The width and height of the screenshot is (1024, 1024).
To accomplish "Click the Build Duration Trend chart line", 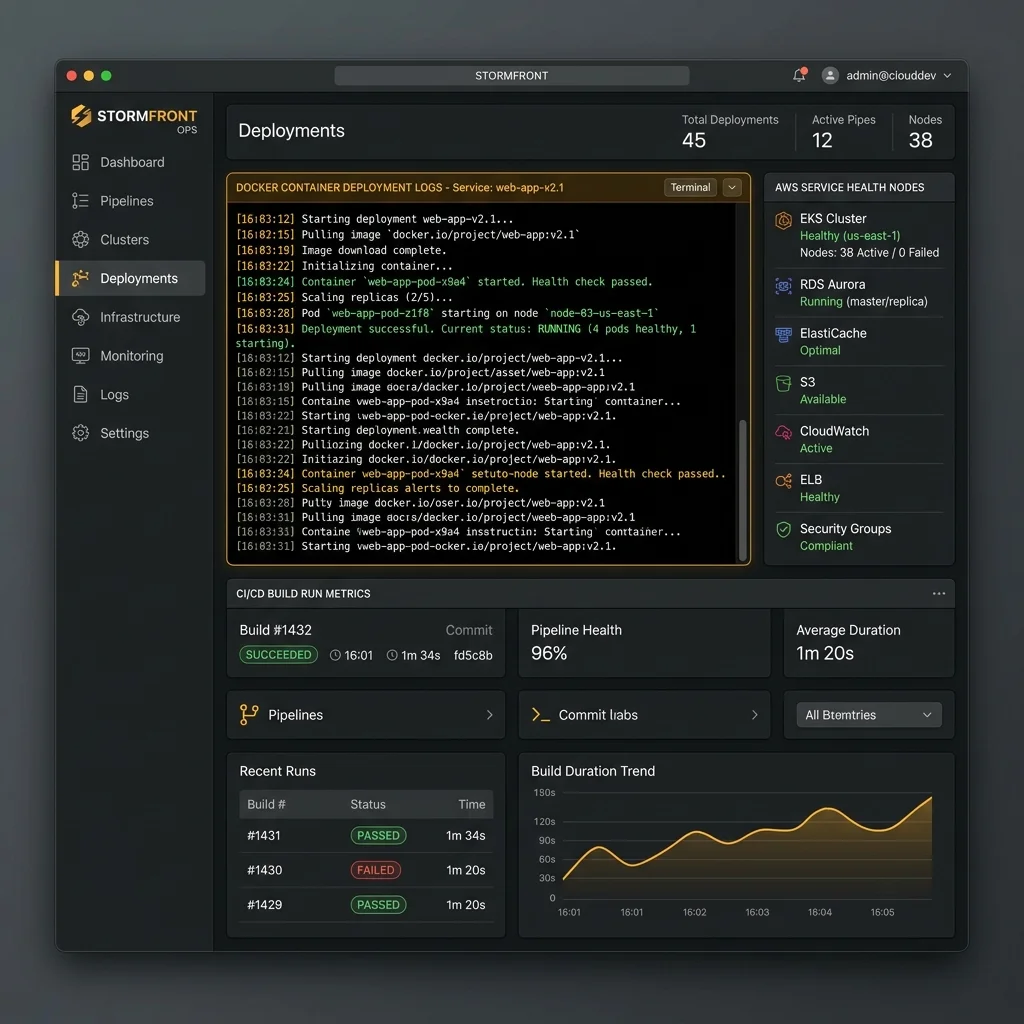I will click(748, 836).
